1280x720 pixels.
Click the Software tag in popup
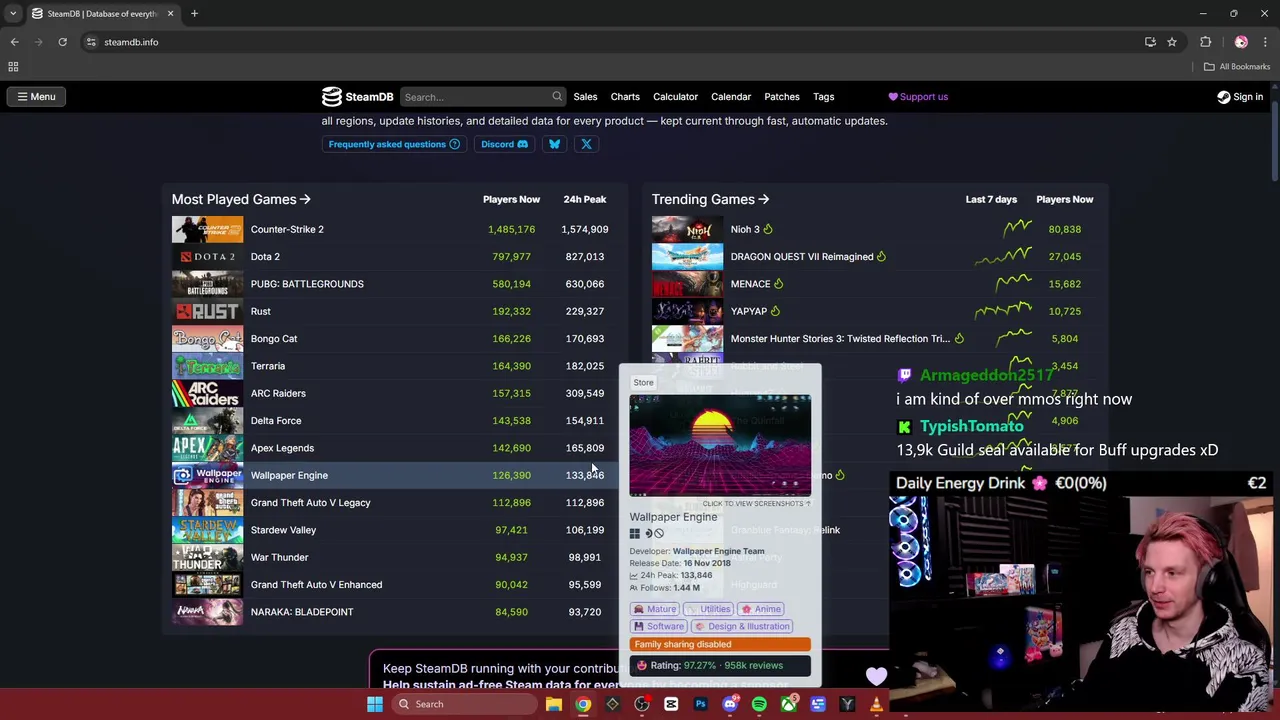click(x=659, y=626)
